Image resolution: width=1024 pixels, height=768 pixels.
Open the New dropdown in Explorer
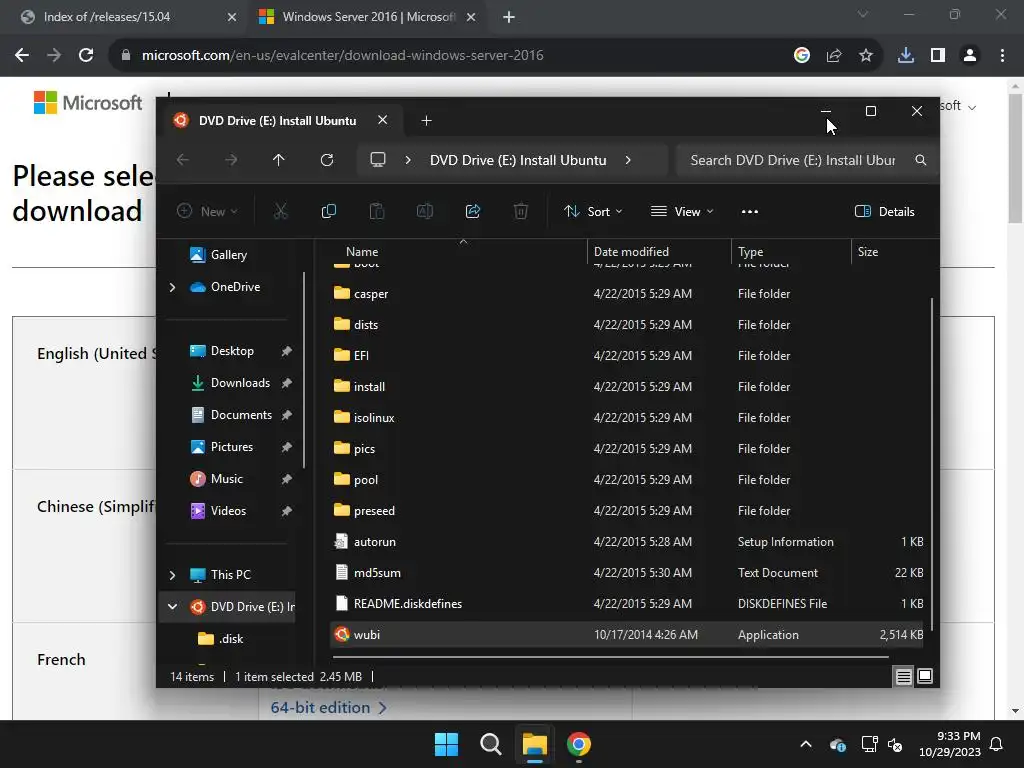tap(207, 211)
